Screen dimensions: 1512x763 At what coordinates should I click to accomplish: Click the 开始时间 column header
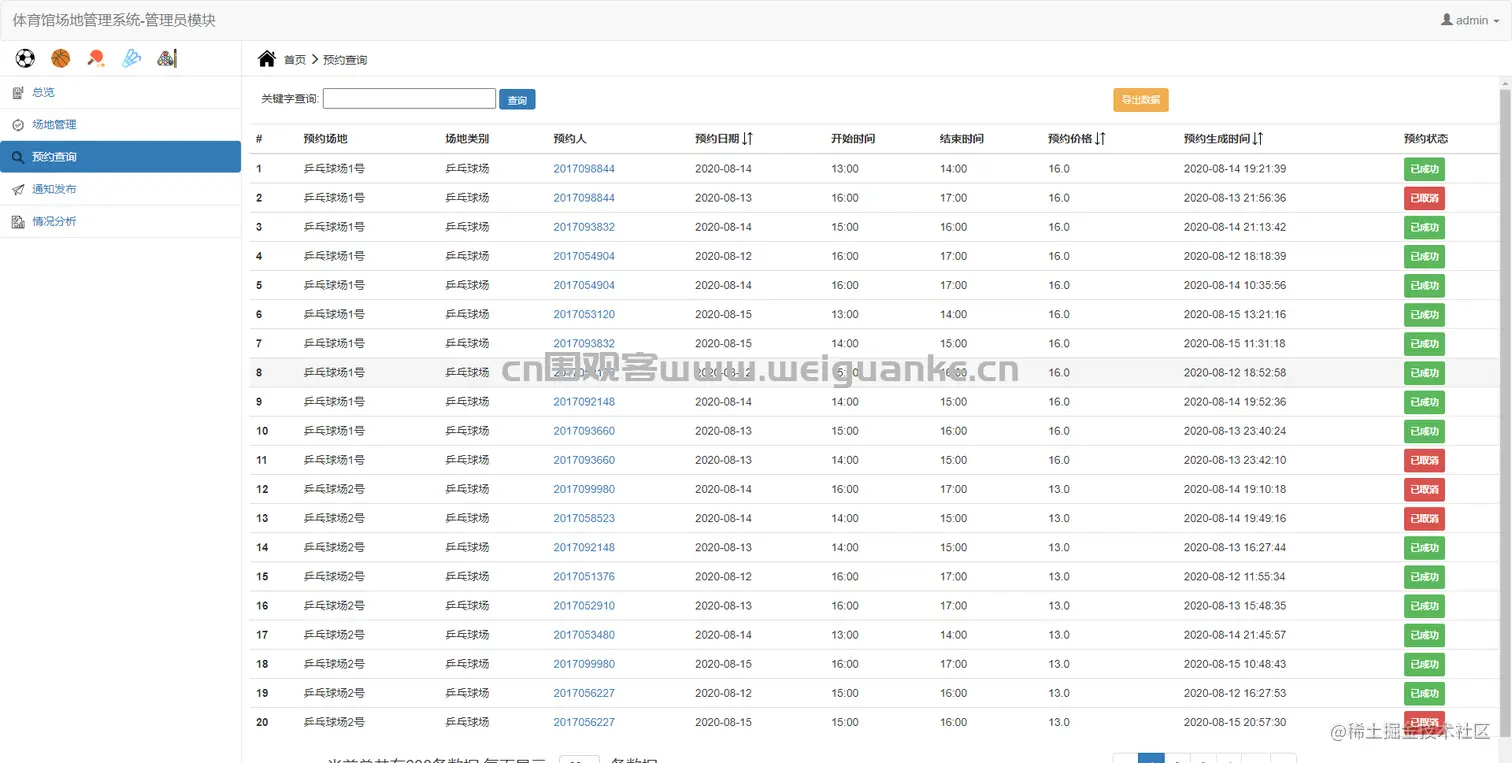tap(853, 139)
